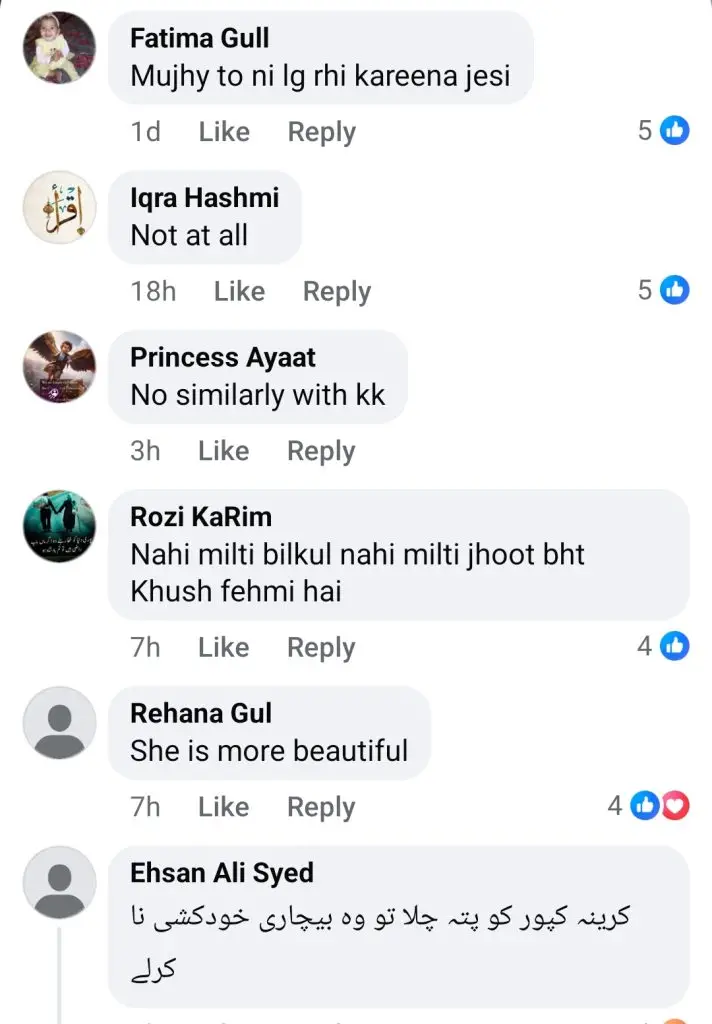Open Fatima Gull's profile picture

coord(59,47)
